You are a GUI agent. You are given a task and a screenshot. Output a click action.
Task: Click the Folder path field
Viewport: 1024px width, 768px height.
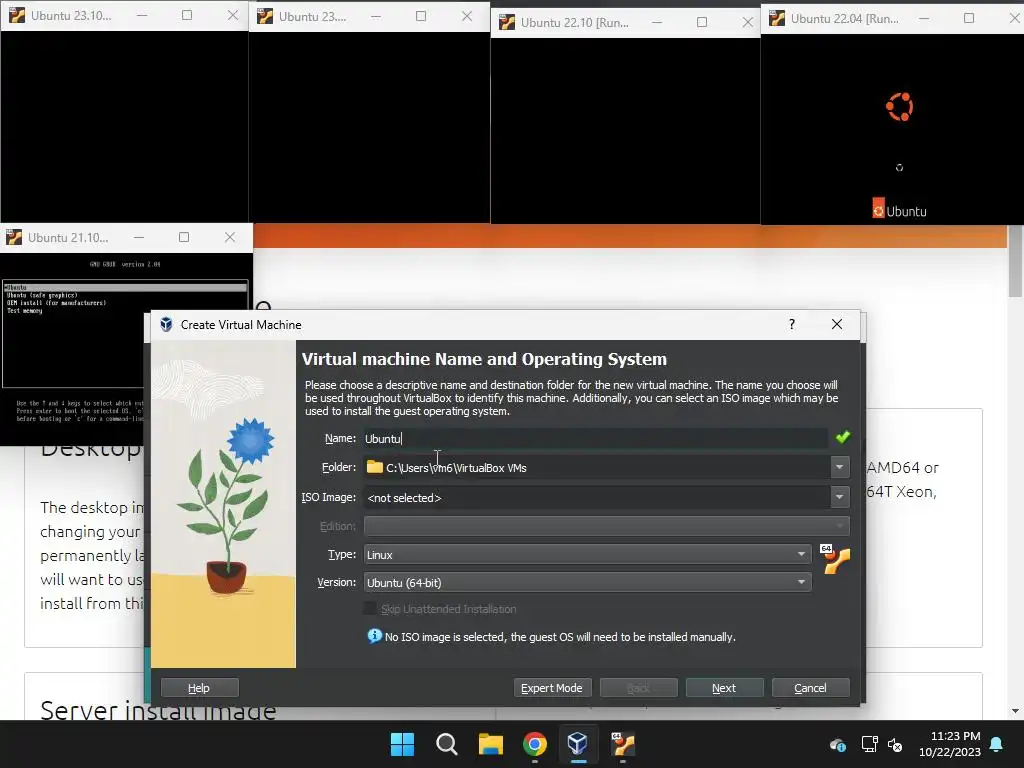(597, 468)
